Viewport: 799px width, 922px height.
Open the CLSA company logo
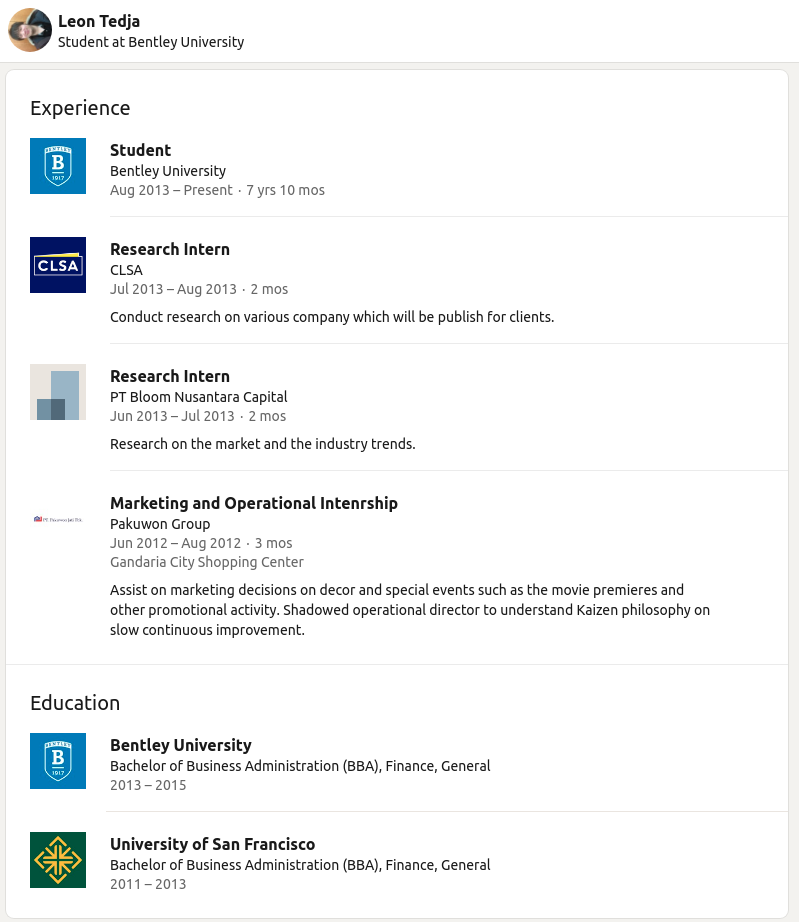coord(58,265)
